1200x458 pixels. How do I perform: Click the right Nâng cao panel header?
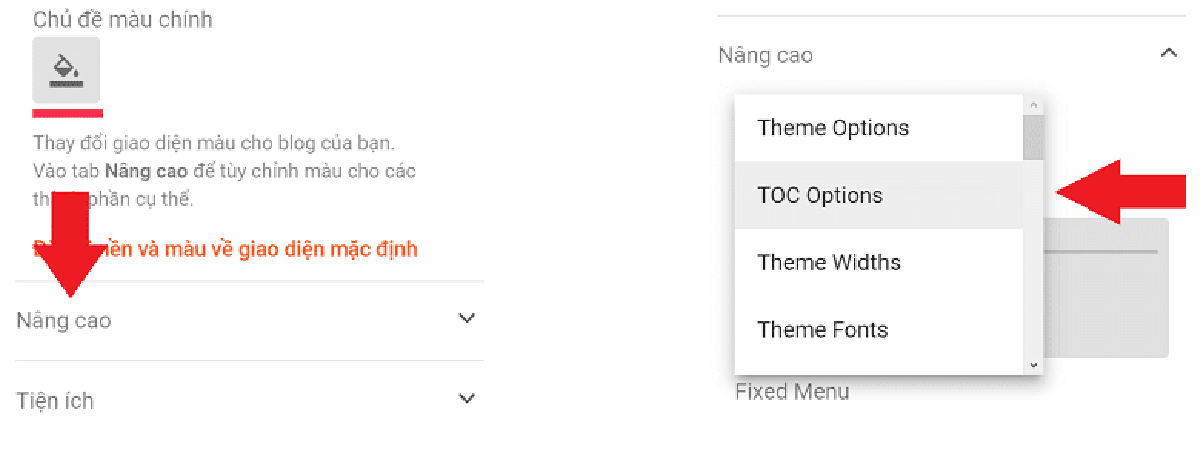pyautogui.click(x=766, y=55)
